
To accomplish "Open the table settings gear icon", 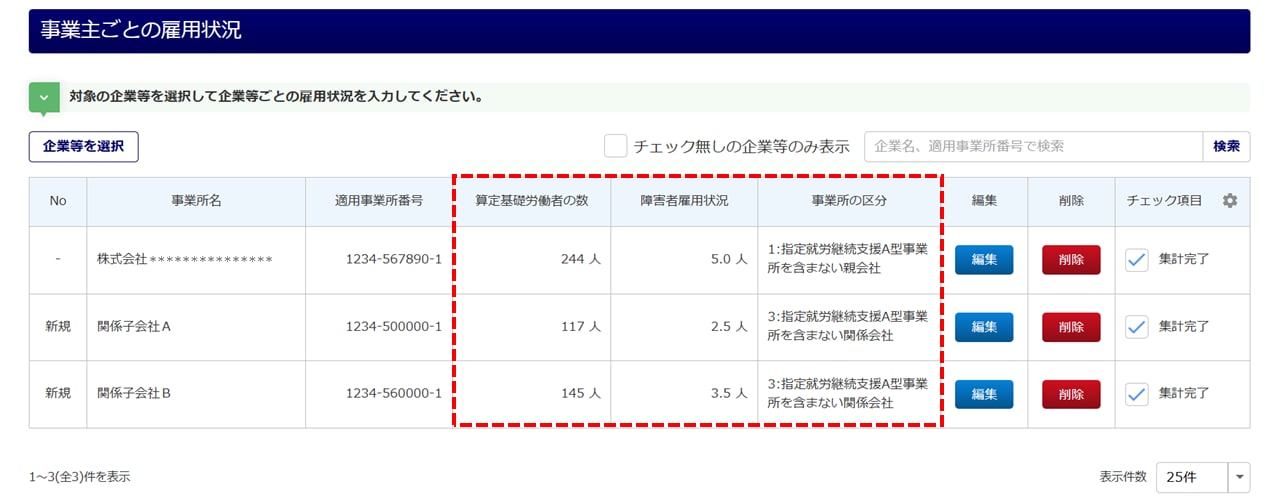I will tap(1230, 201).
